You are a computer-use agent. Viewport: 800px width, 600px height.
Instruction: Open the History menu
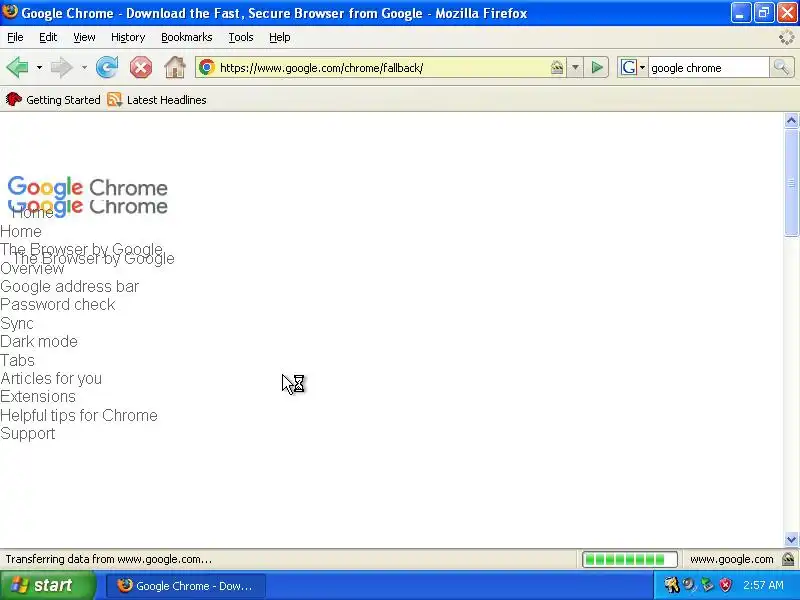[x=128, y=37]
